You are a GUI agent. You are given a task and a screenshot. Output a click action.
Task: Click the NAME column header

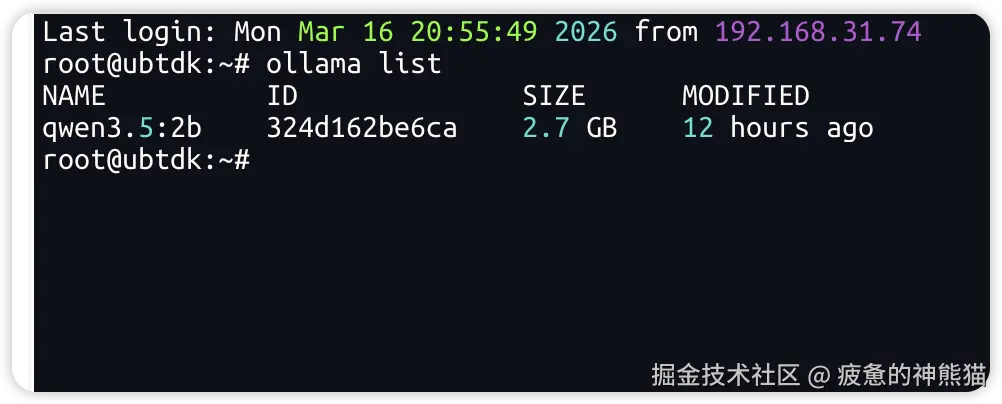pyautogui.click(x=74, y=96)
